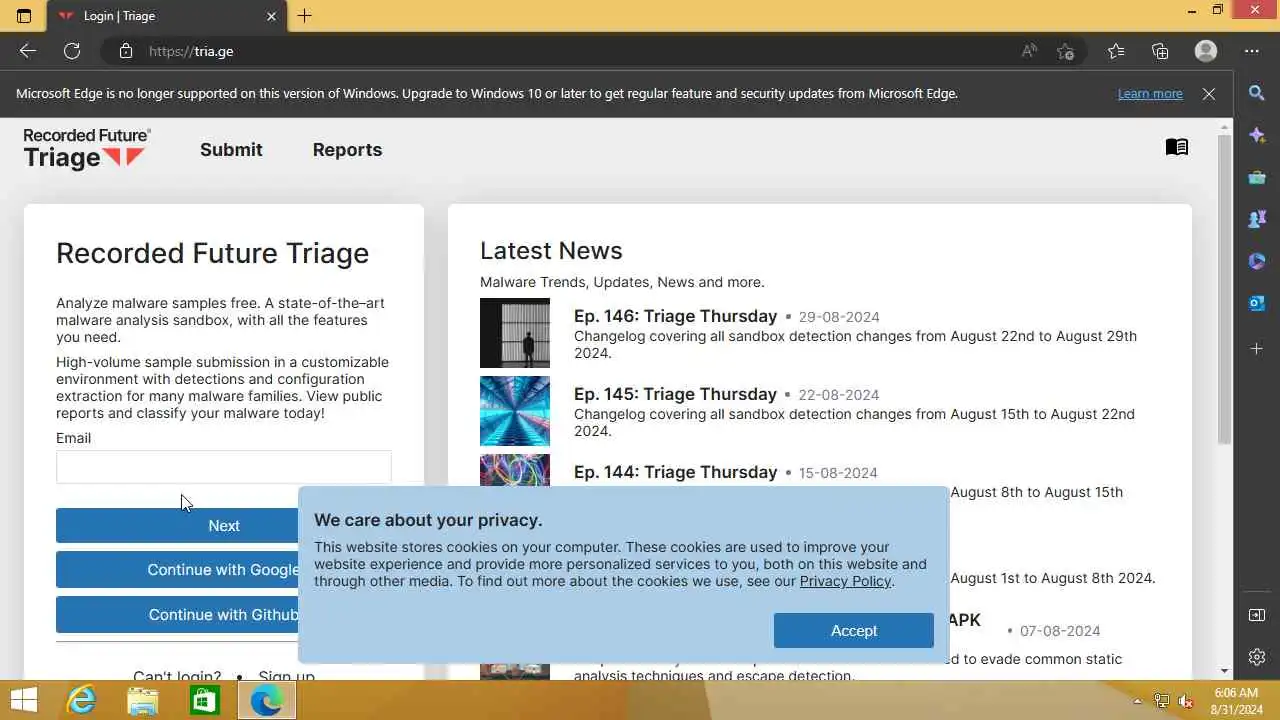Click the scrollbar down arrow
The width and height of the screenshot is (1280, 720).
click(1225, 671)
